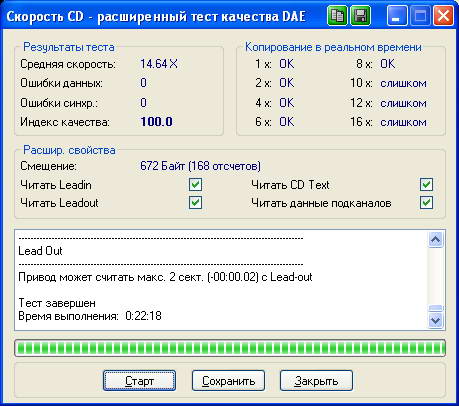Toggle the Читать Leadout checkbox
Image resolution: width=459 pixels, height=406 pixels.
pos(195,202)
